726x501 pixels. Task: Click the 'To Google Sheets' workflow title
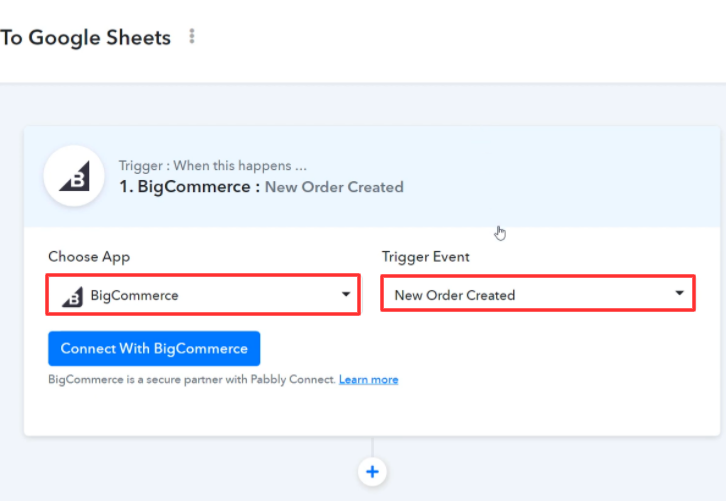coord(86,38)
